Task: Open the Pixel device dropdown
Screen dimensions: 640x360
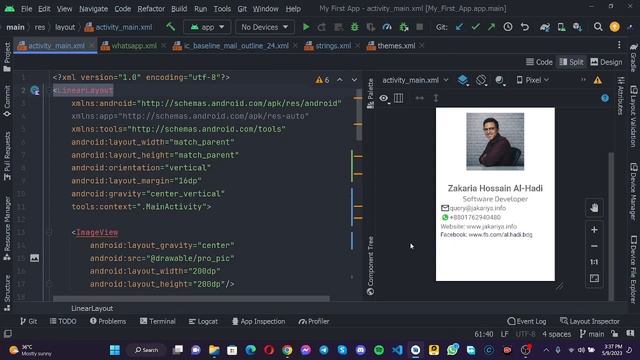Action: (x=533, y=80)
